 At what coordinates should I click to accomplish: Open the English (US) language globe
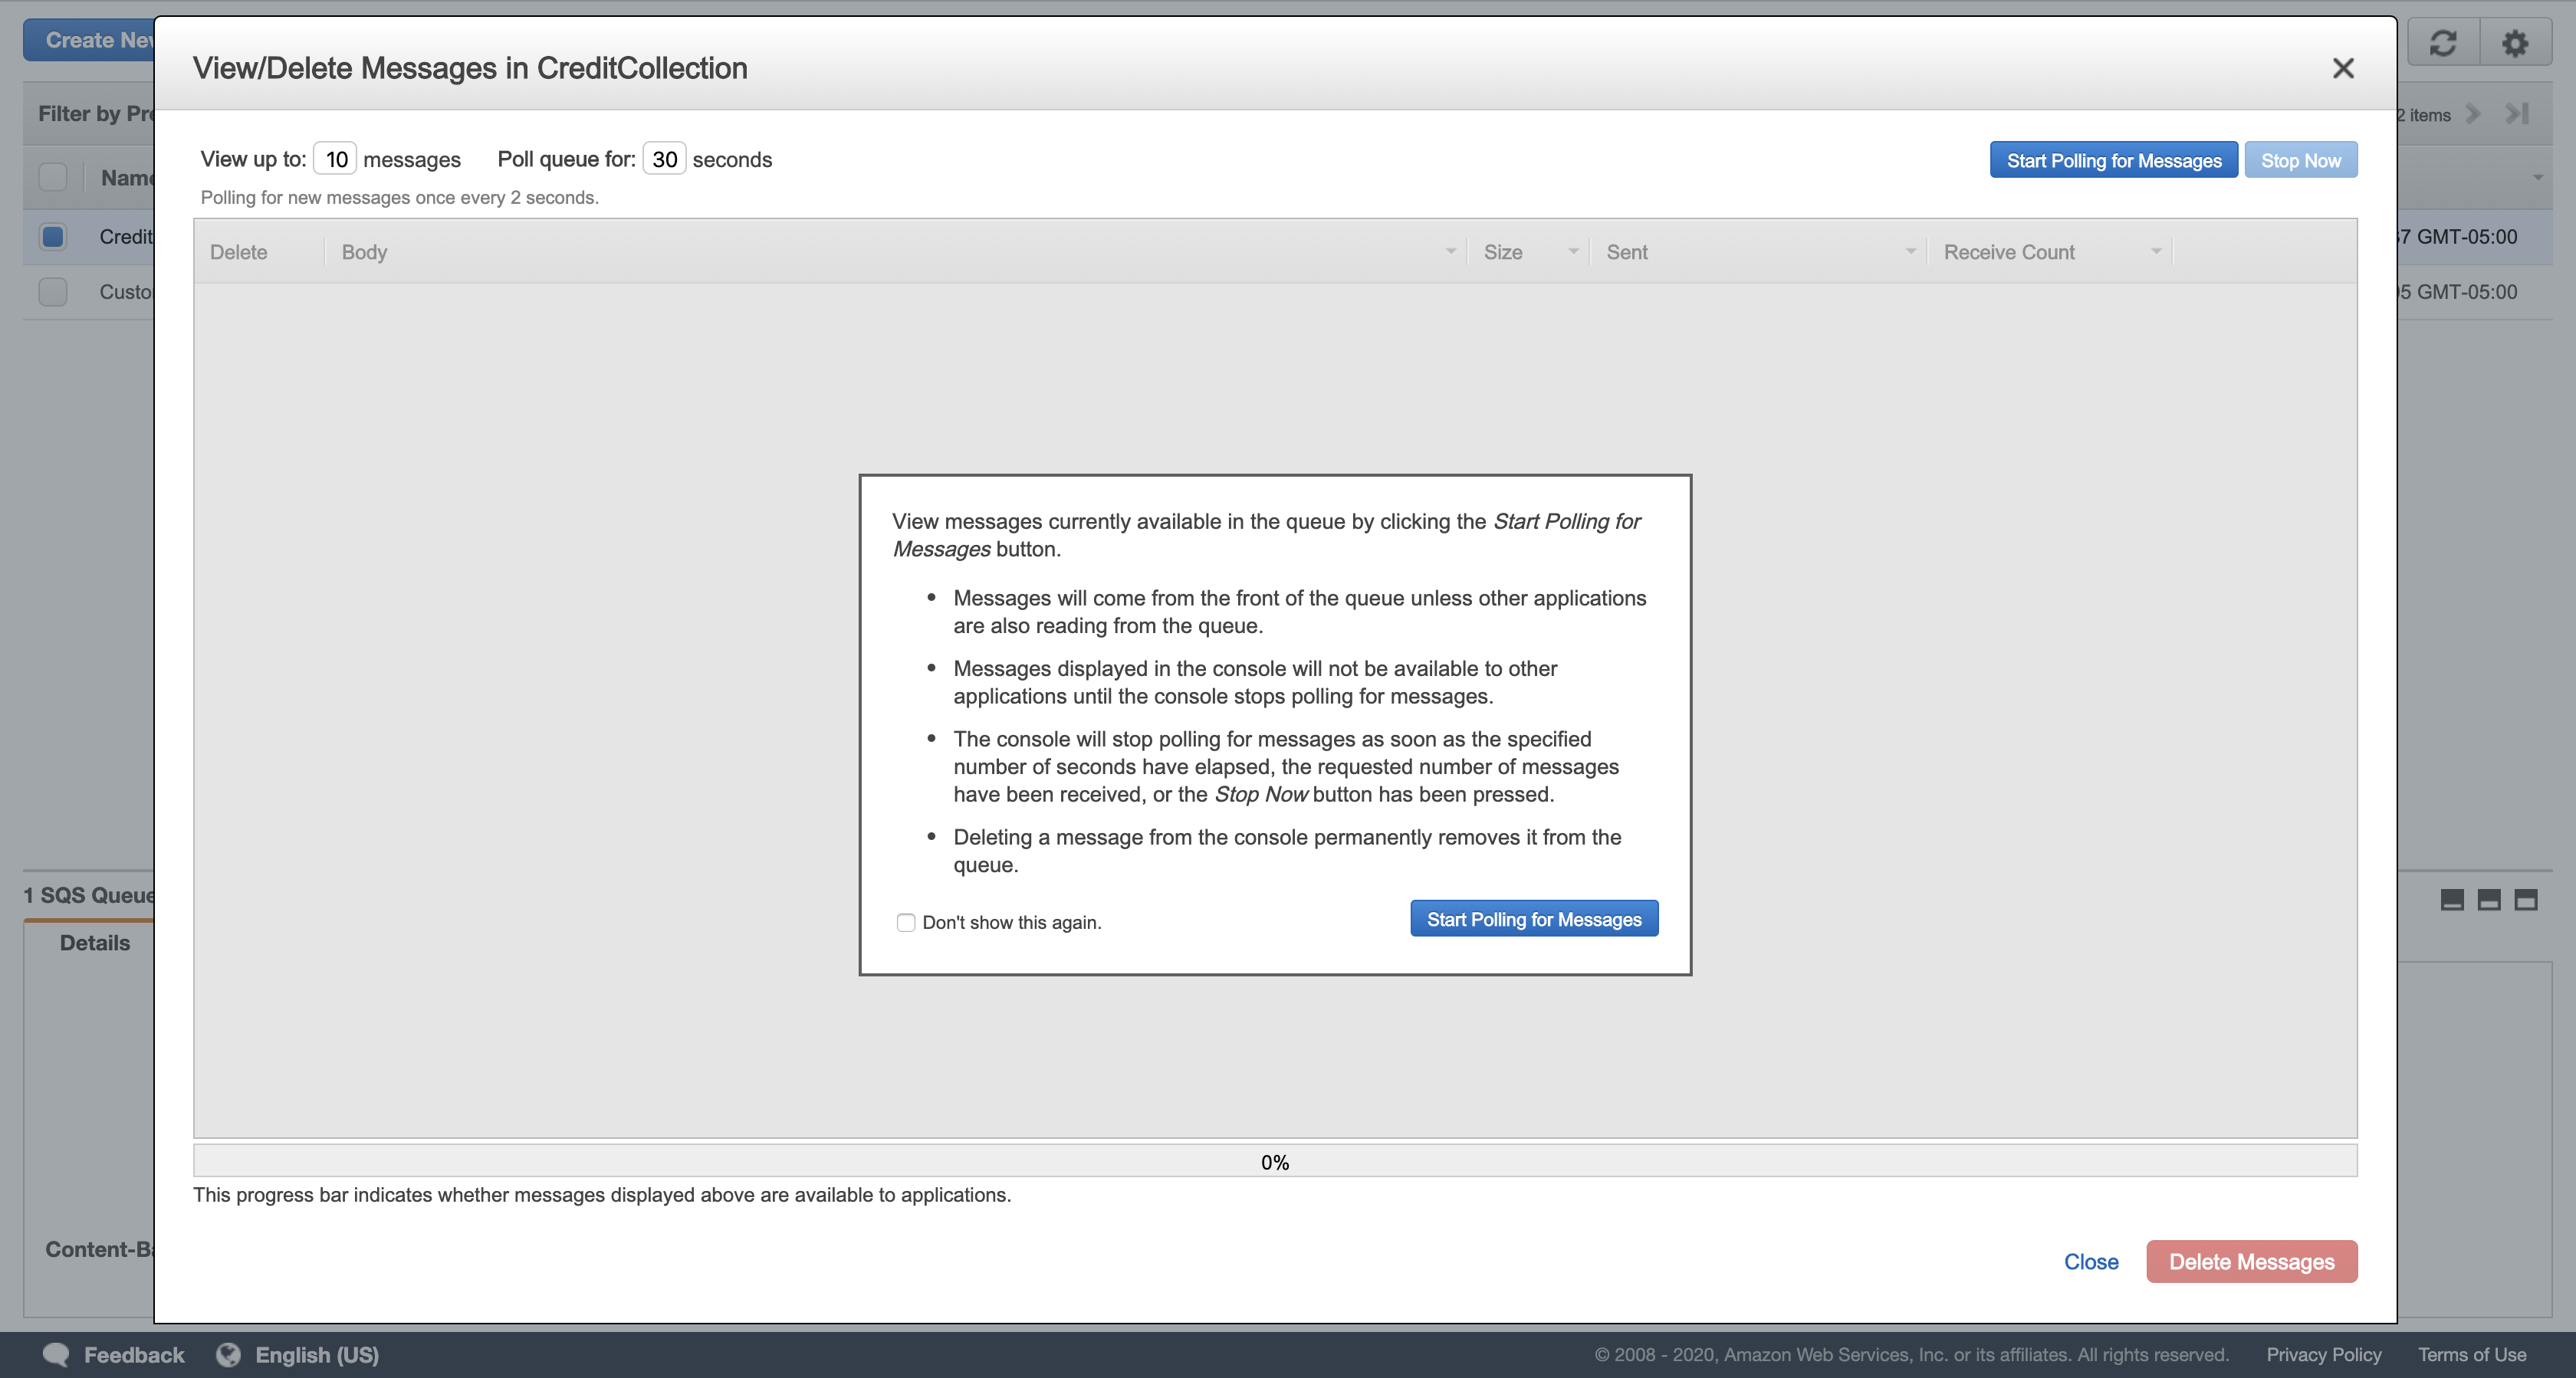(229, 1354)
